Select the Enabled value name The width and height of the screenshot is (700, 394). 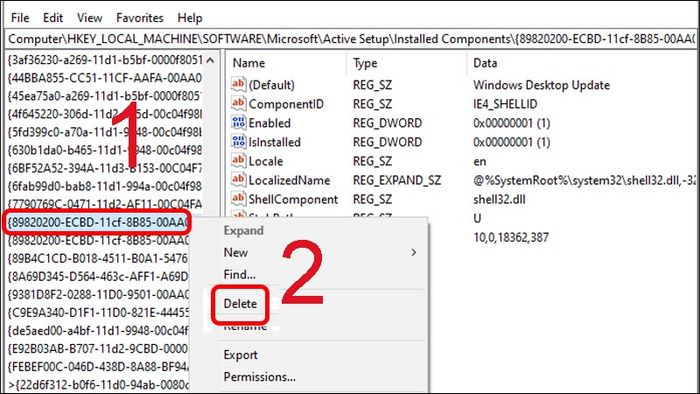(270, 123)
